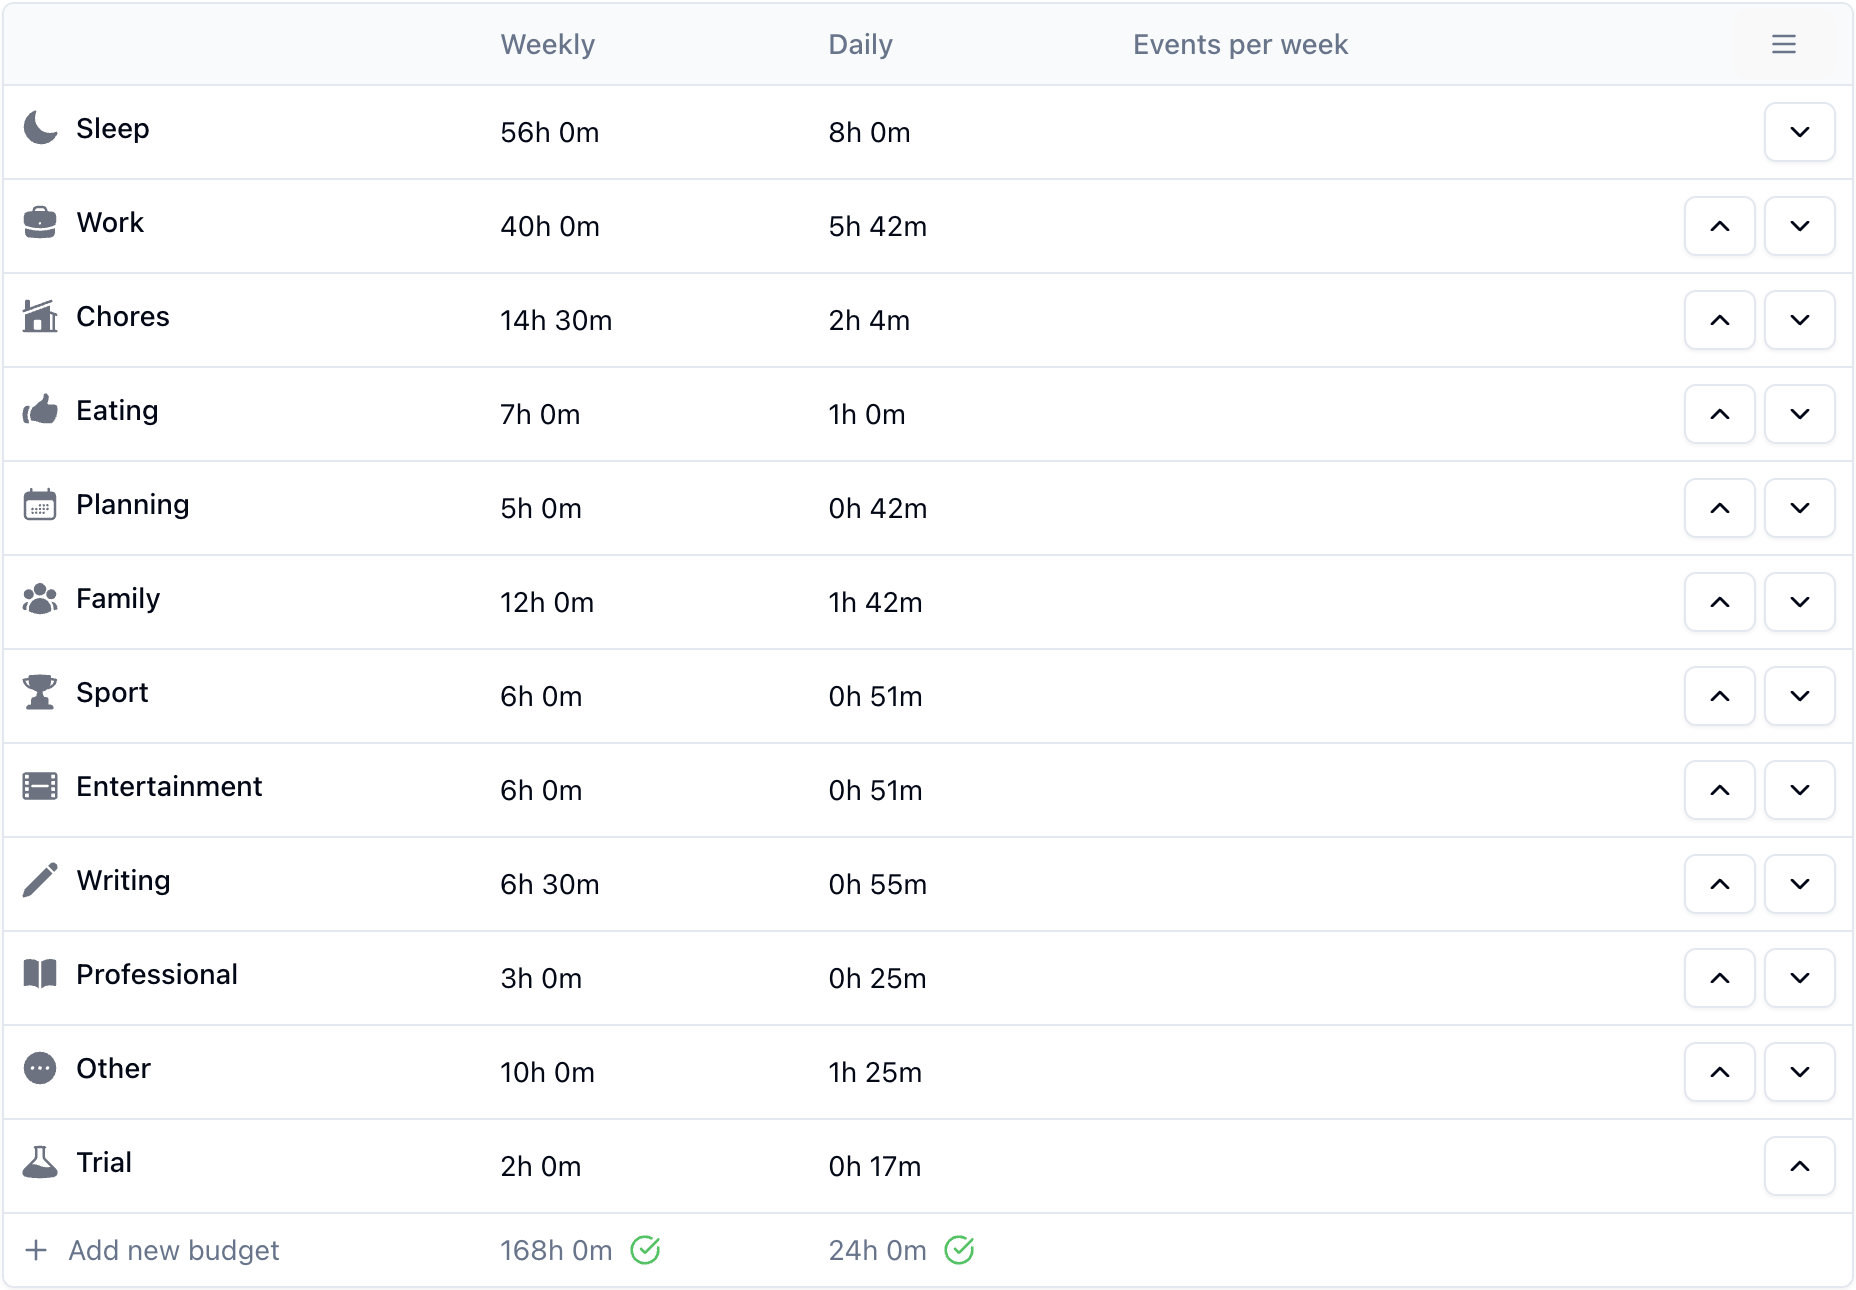Image resolution: width=1856 pixels, height=1290 pixels.
Task: Open the Planning calendar icon
Action: (39, 505)
